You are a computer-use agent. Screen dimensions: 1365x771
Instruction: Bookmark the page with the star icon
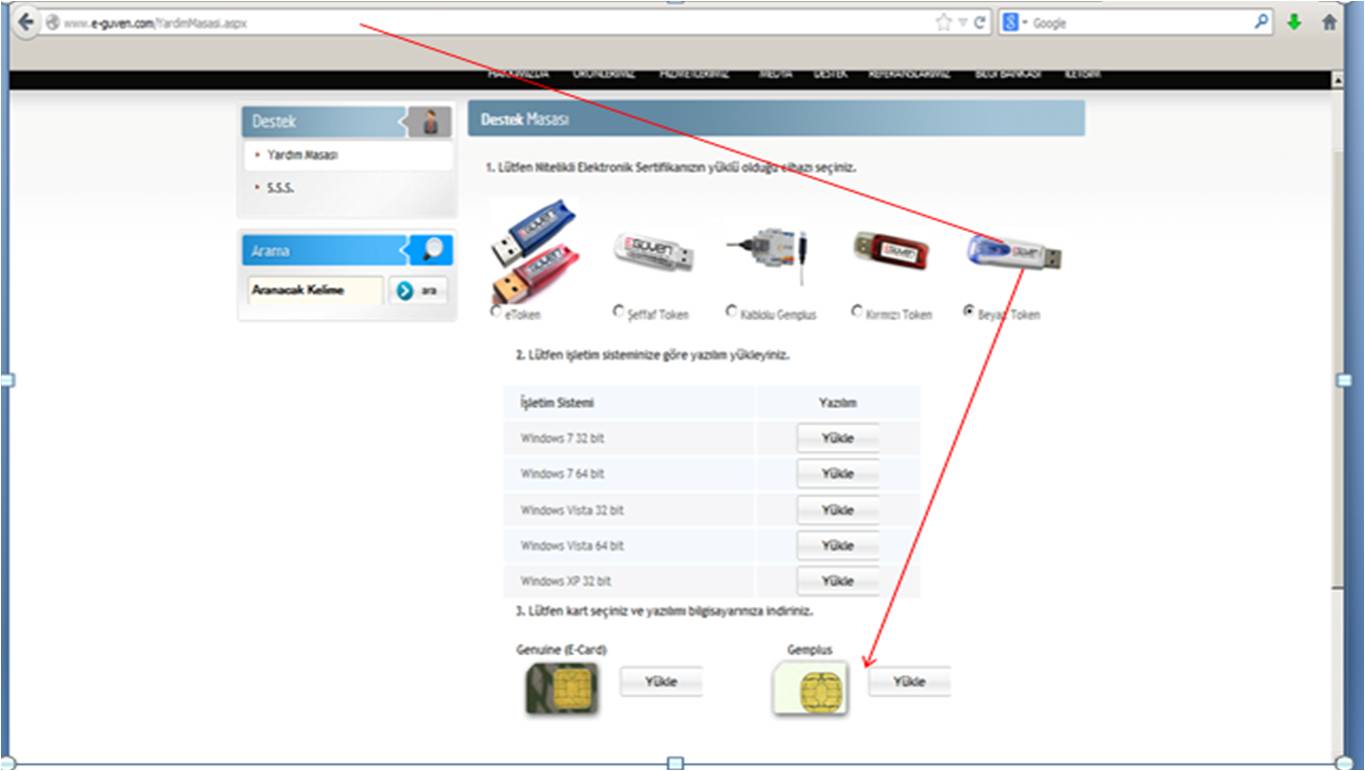pyautogui.click(x=943, y=23)
